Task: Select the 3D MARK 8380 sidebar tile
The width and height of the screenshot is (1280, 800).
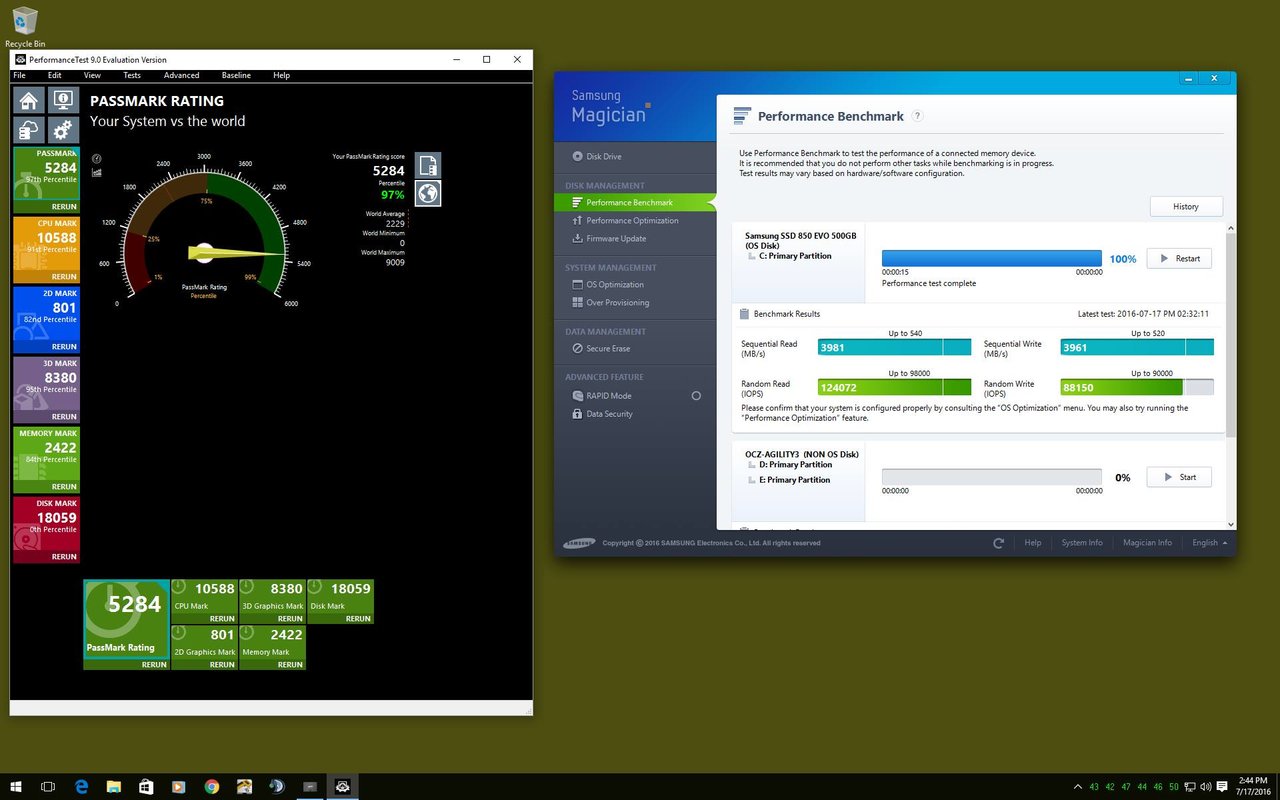Action: (46, 389)
